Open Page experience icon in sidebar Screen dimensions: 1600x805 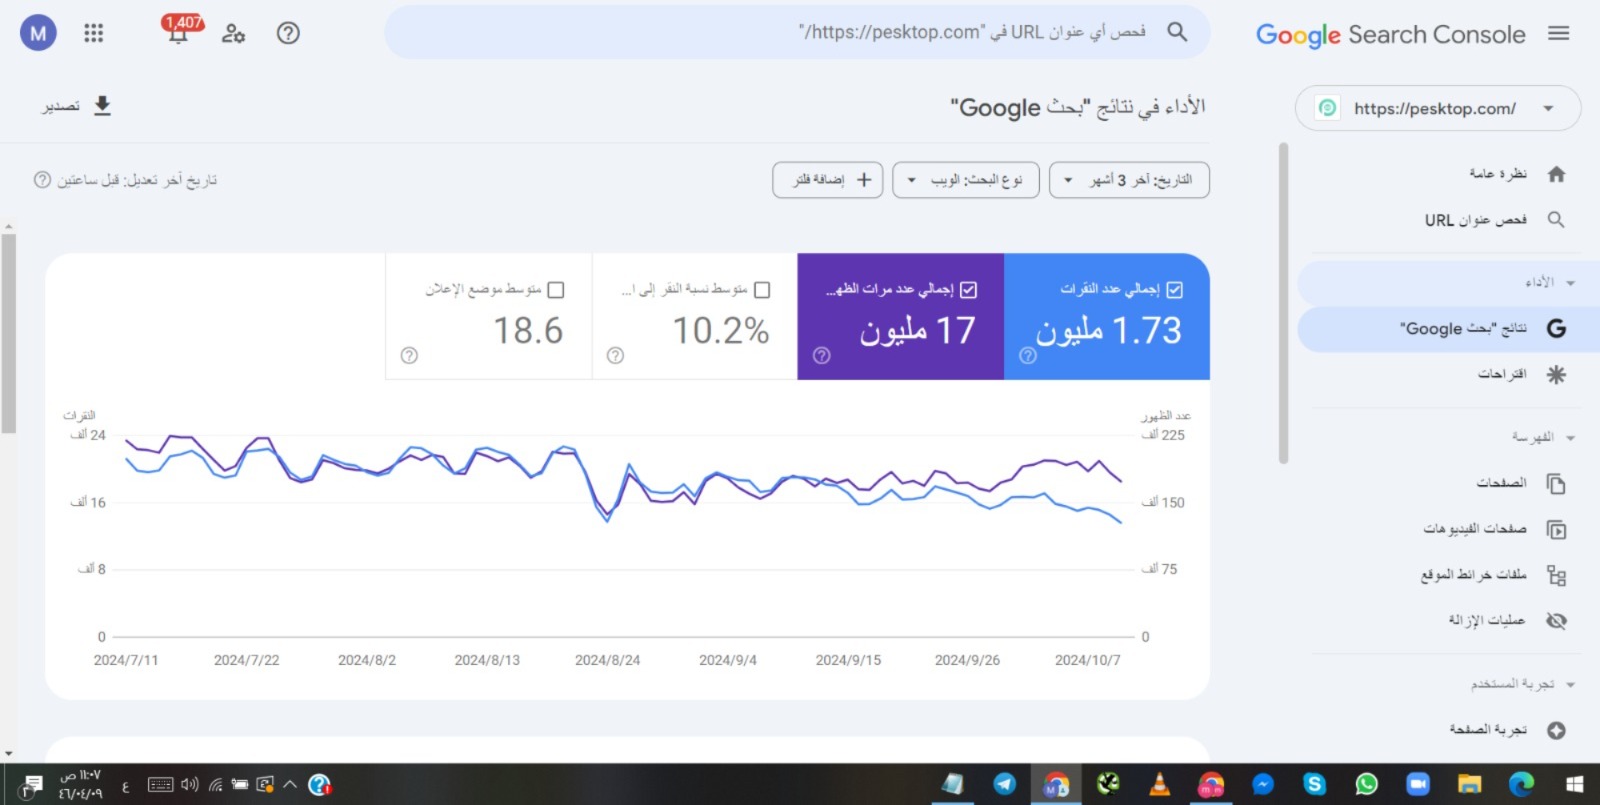(x=1556, y=730)
